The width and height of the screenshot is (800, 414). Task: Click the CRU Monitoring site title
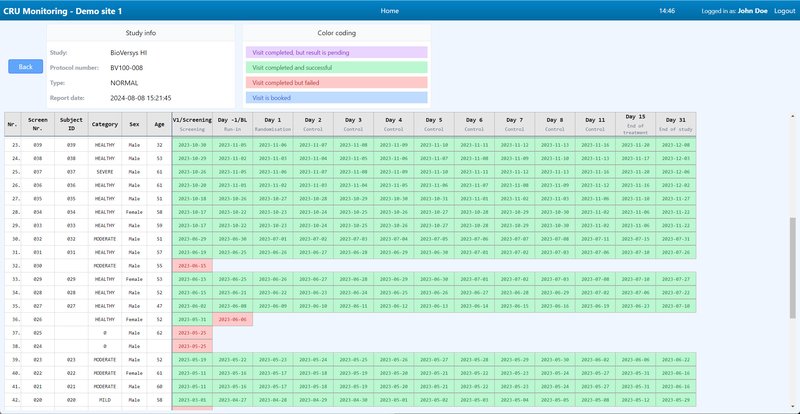point(63,10)
